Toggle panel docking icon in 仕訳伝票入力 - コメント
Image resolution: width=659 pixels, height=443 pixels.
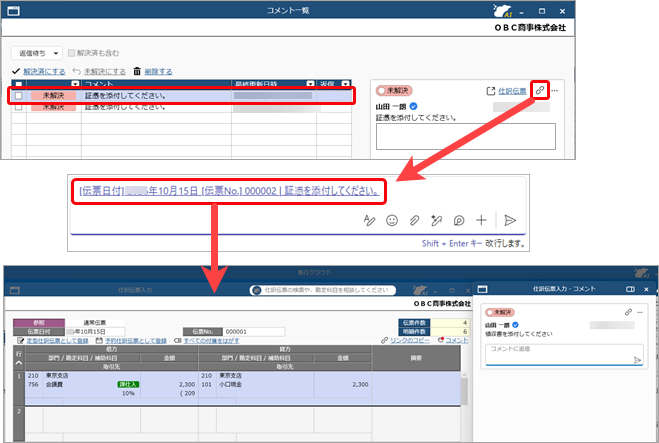click(630, 289)
